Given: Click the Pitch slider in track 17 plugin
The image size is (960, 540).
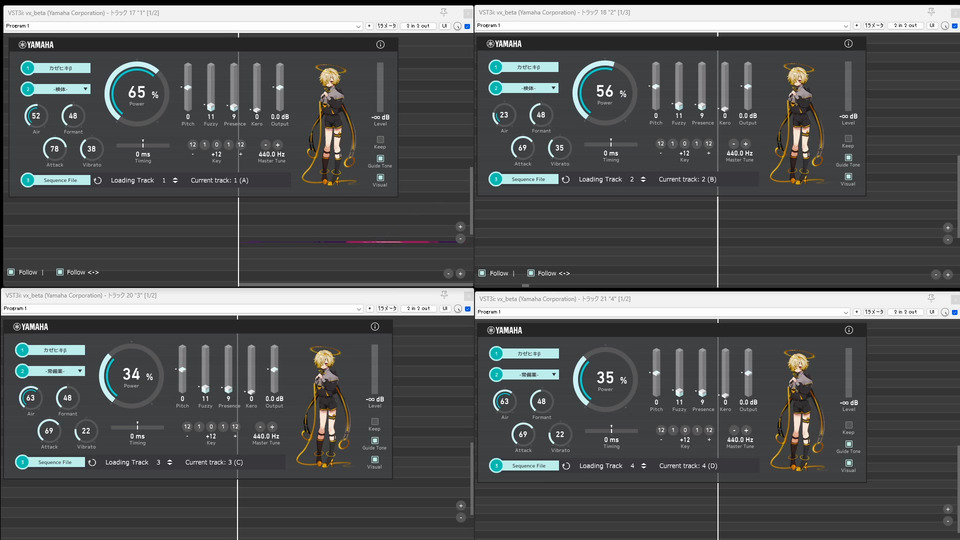Looking at the screenshot, I should pyautogui.click(x=188, y=88).
